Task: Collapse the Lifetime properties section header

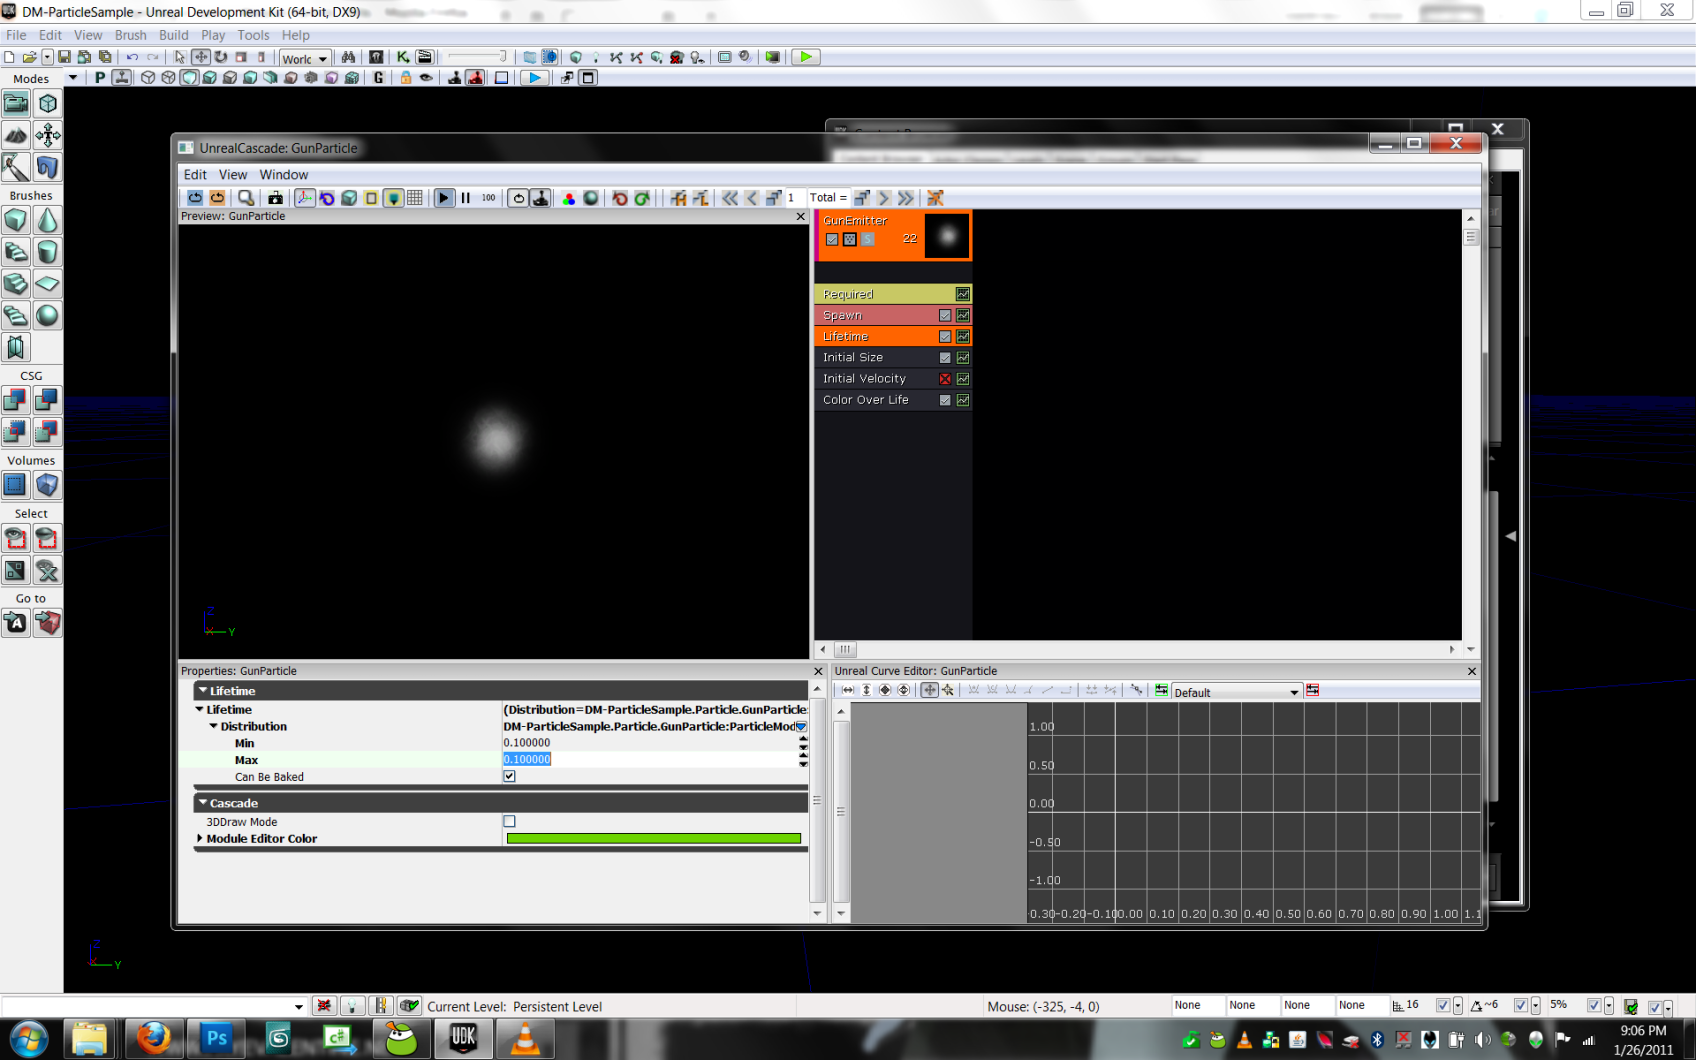Action: coord(203,691)
